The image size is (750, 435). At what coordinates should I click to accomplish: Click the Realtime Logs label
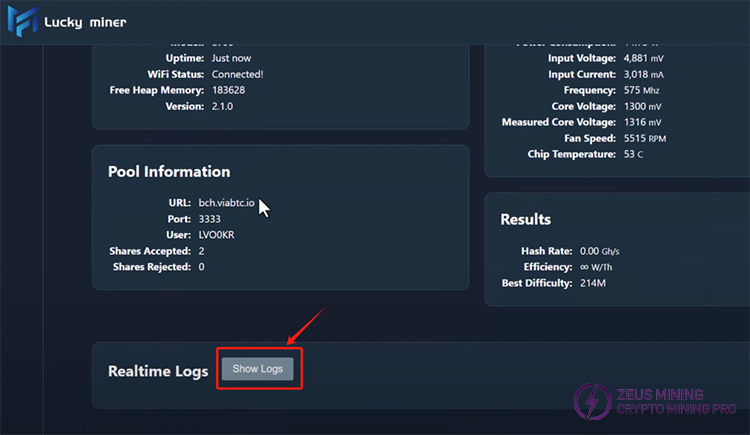click(158, 371)
